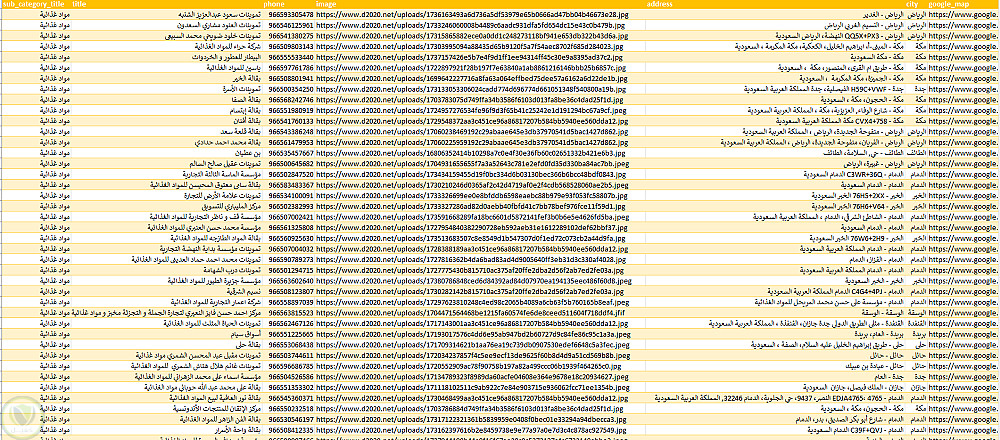
Task: Click the image column header
Action: coord(326,4)
